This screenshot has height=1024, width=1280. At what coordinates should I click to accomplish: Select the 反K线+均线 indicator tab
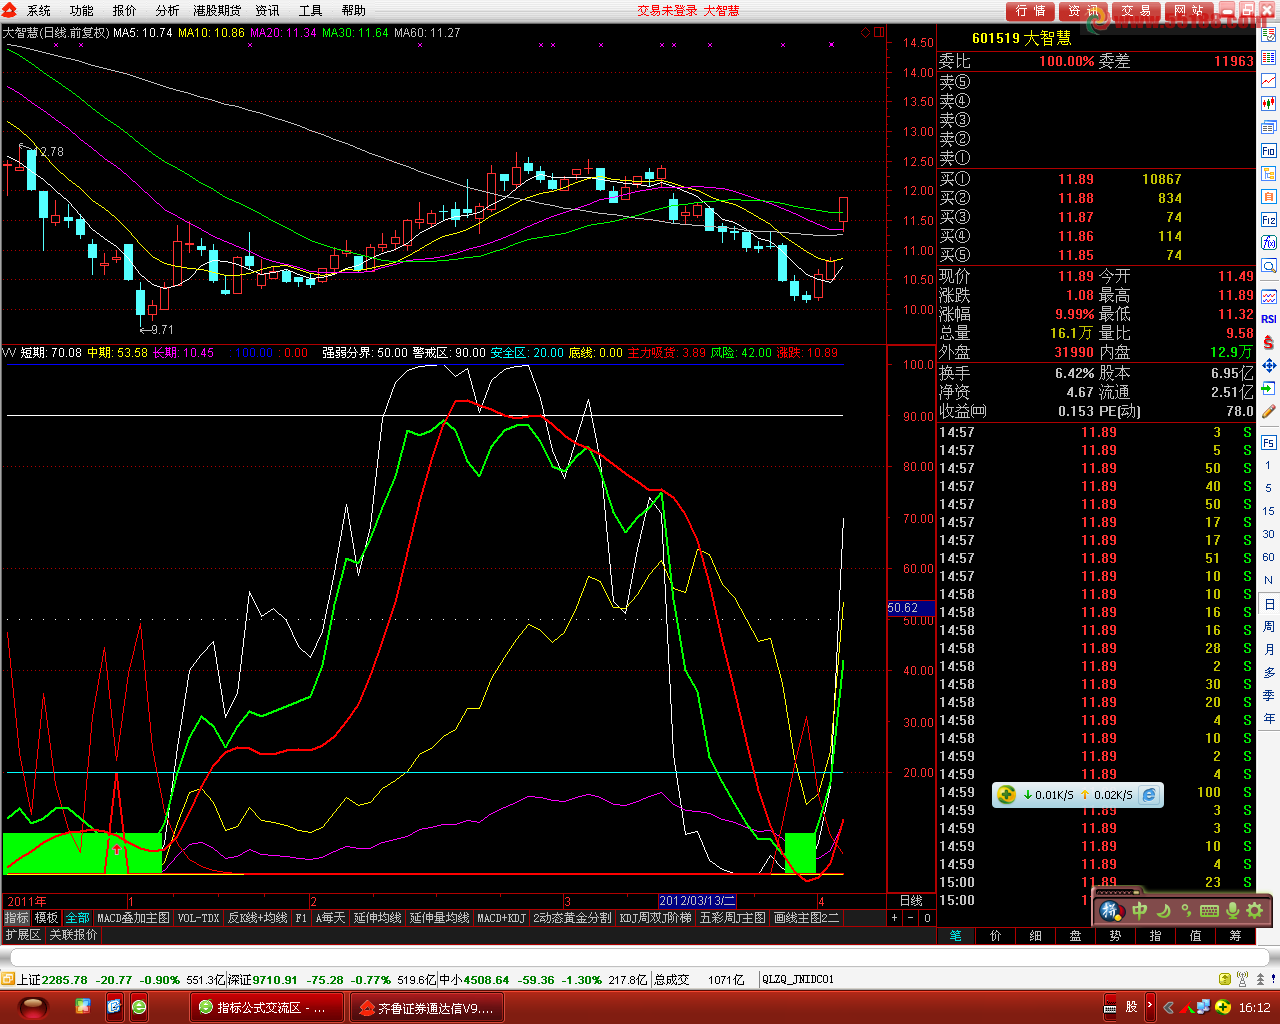257,918
